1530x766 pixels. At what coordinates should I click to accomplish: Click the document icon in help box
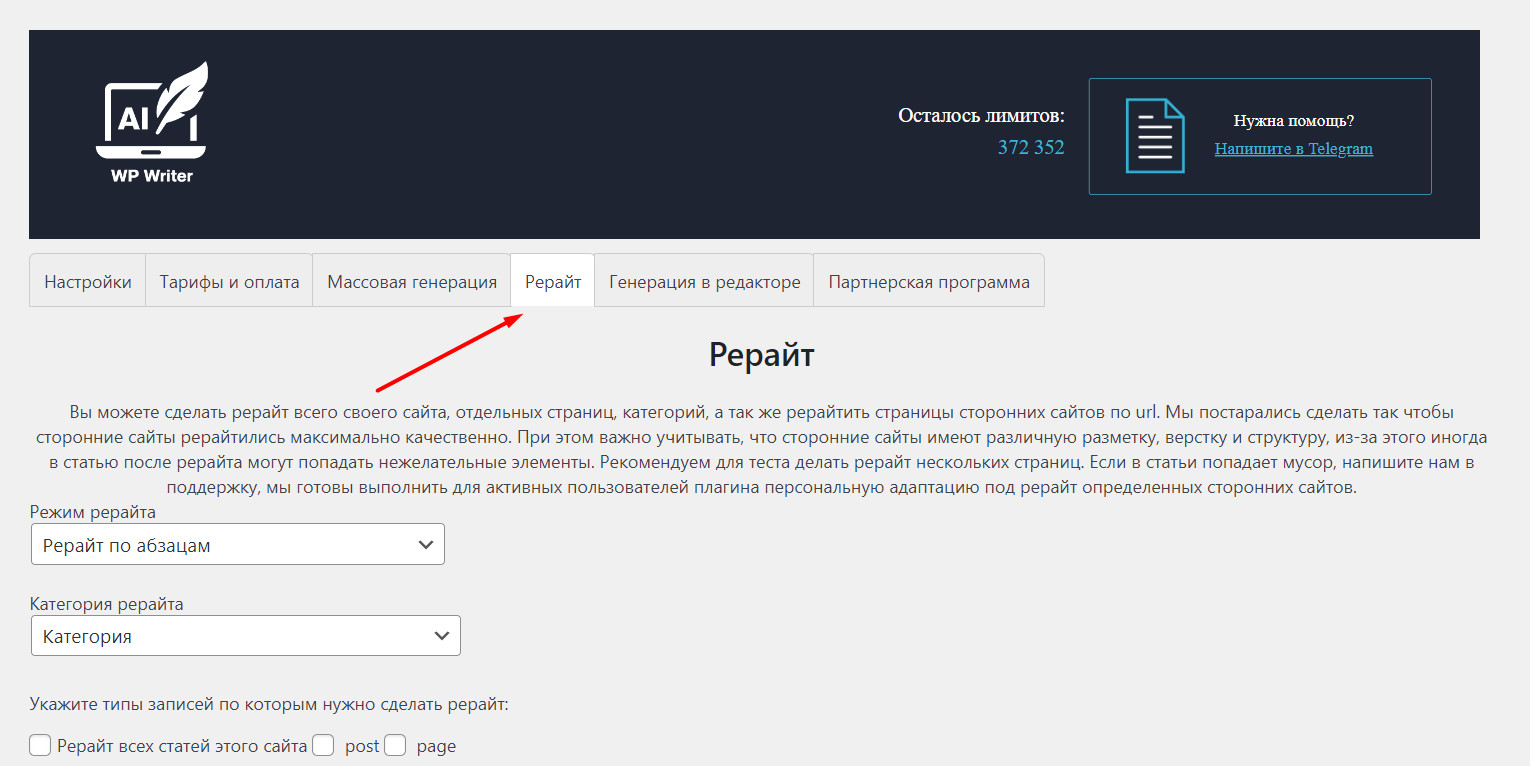(x=1154, y=136)
